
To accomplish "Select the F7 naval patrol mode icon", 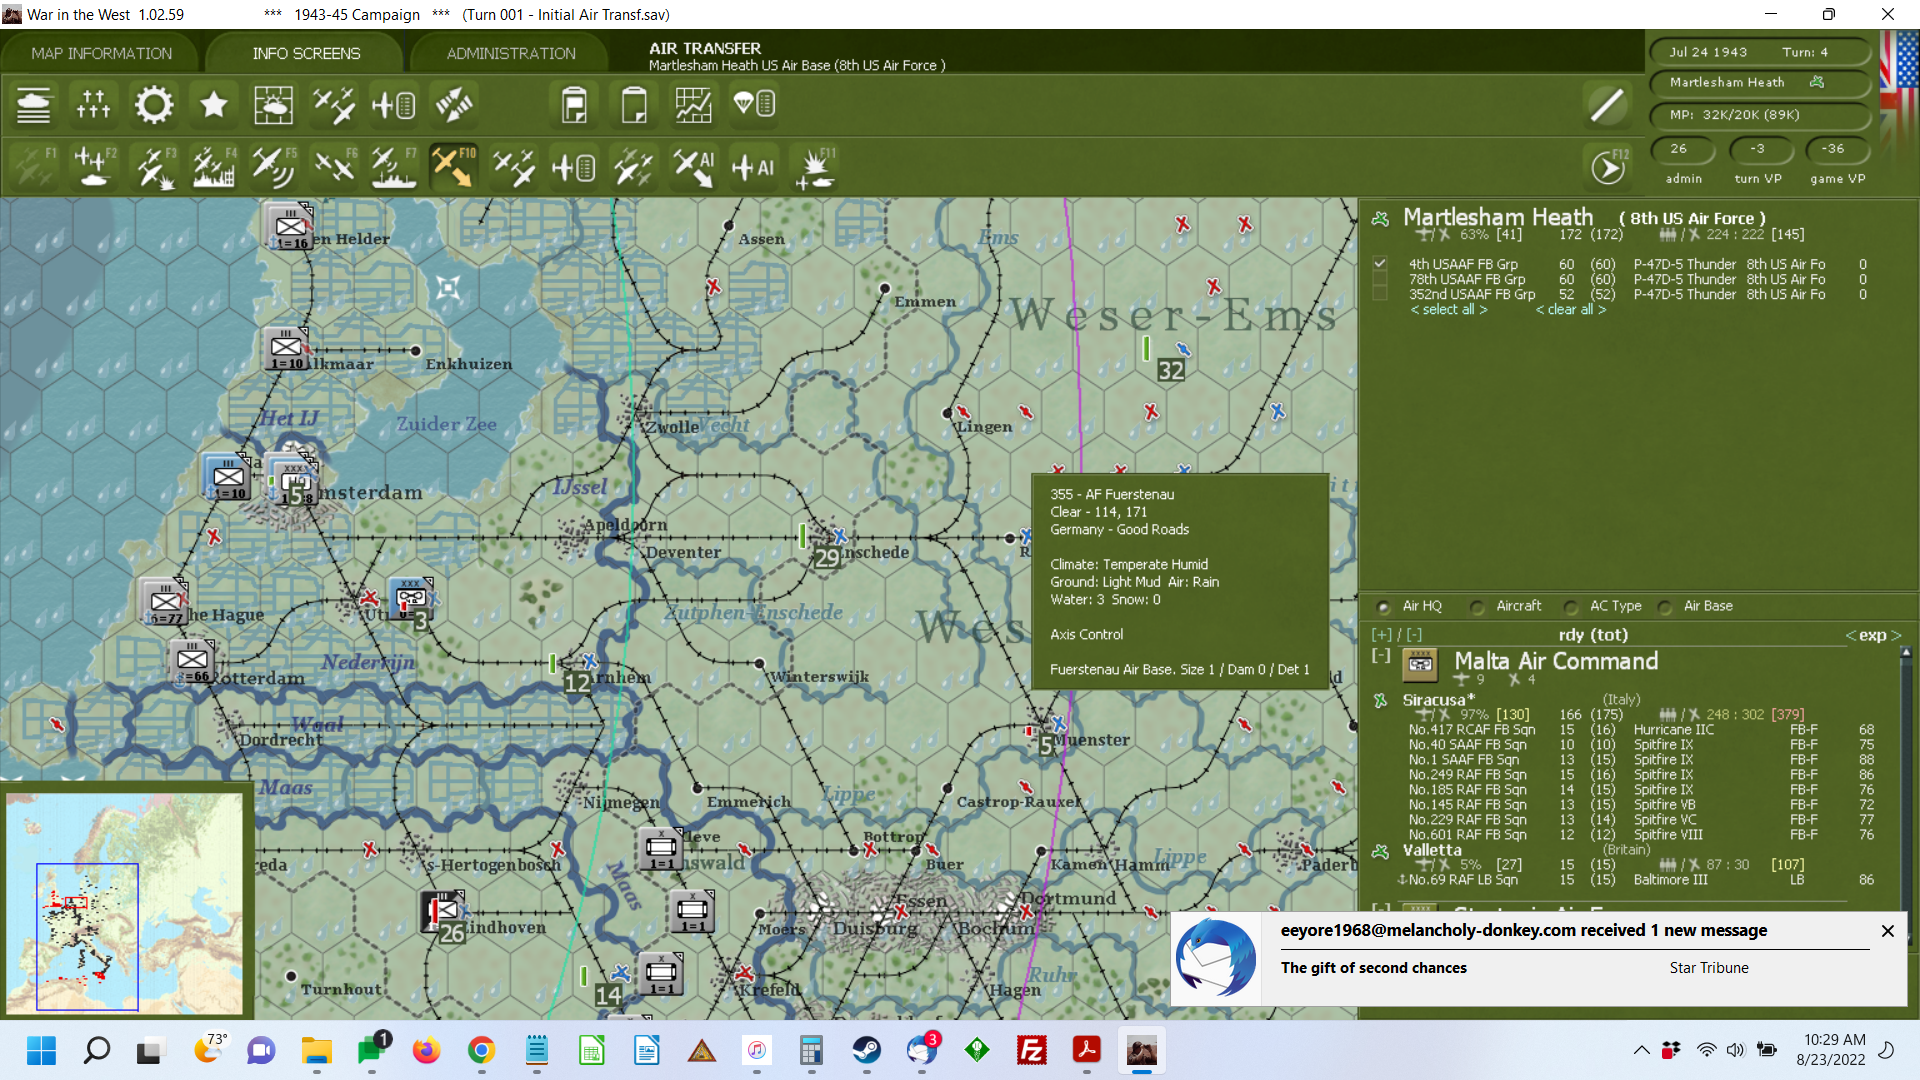I will tap(394, 167).
